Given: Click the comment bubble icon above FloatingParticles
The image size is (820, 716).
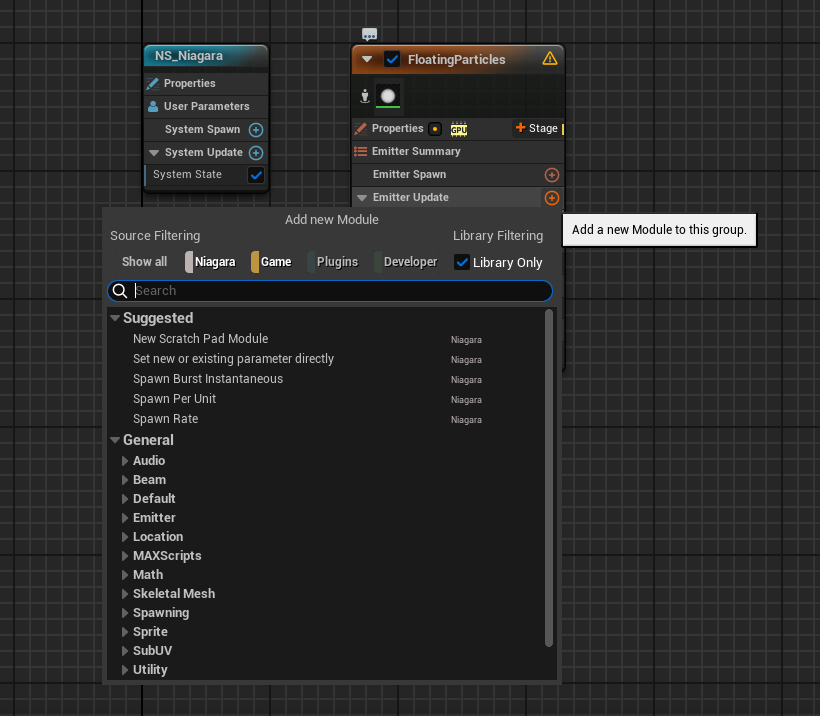Looking at the screenshot, I should (369, 35).
